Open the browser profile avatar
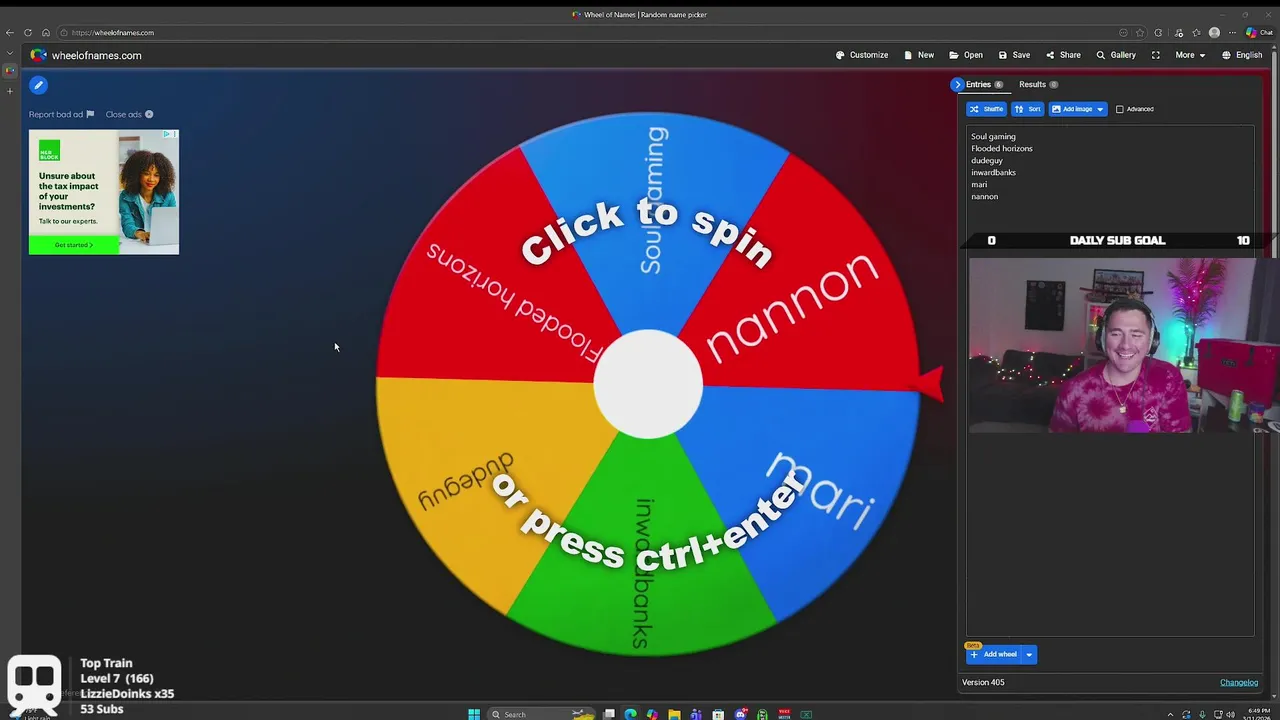 [x=1214, y=32]
